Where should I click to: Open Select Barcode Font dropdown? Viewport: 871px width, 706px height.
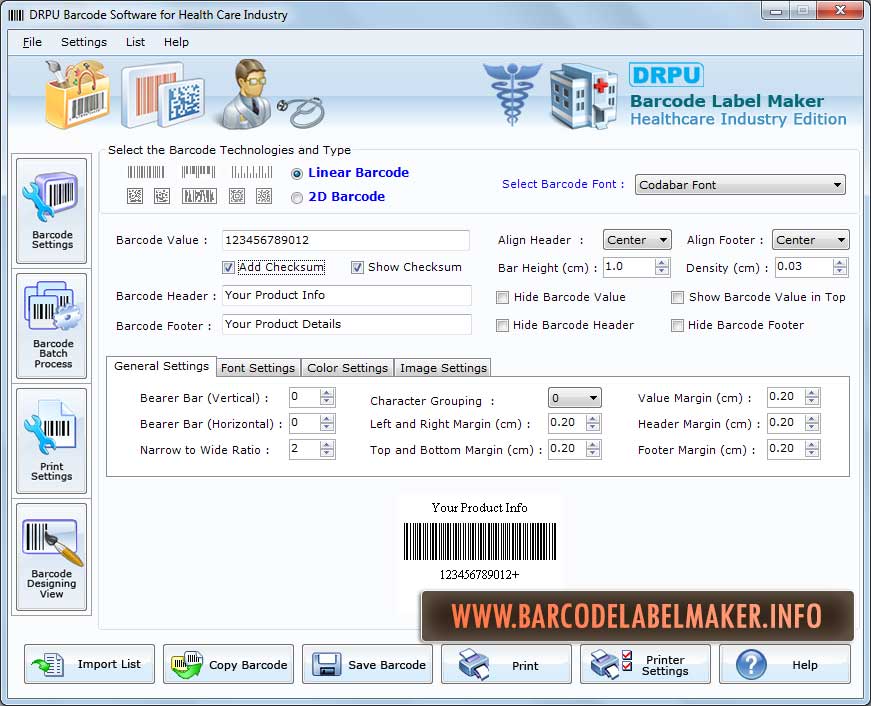[x=740, y=185]
